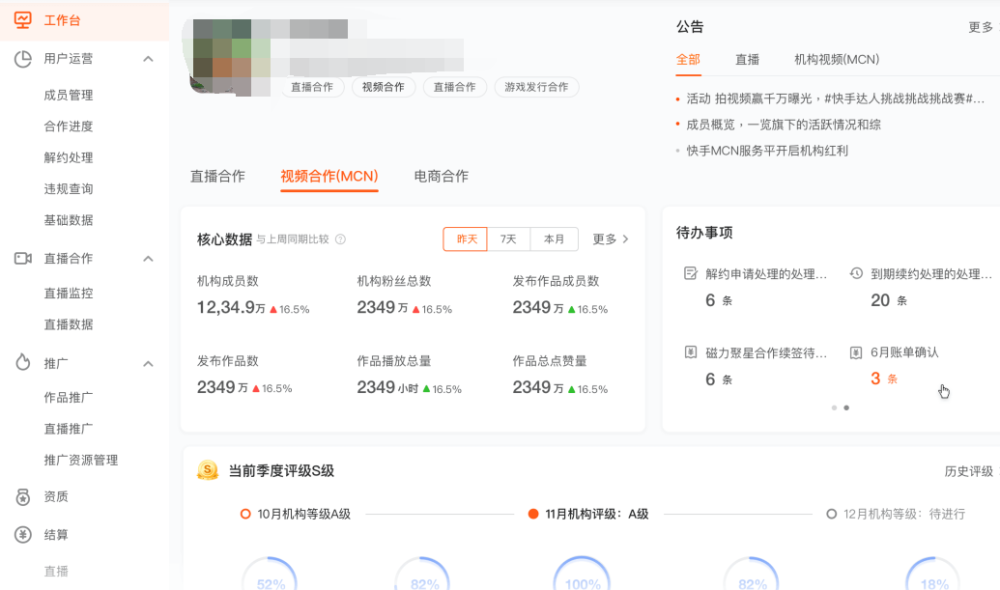Screen dimensions: 1000x590
Task: Collapse the 直播合作 sidebar group
Action: pyautogui.click(x=148, y=258)
